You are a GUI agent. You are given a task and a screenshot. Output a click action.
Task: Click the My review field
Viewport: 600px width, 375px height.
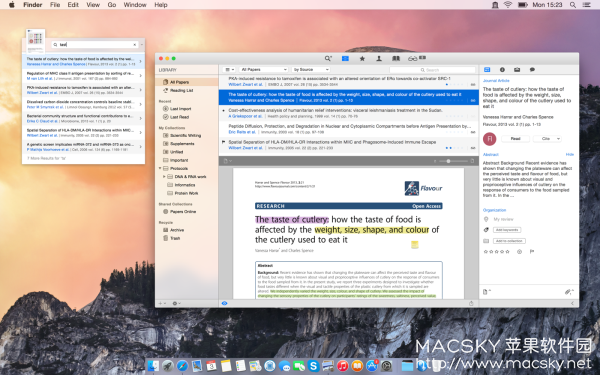point(504,219)
